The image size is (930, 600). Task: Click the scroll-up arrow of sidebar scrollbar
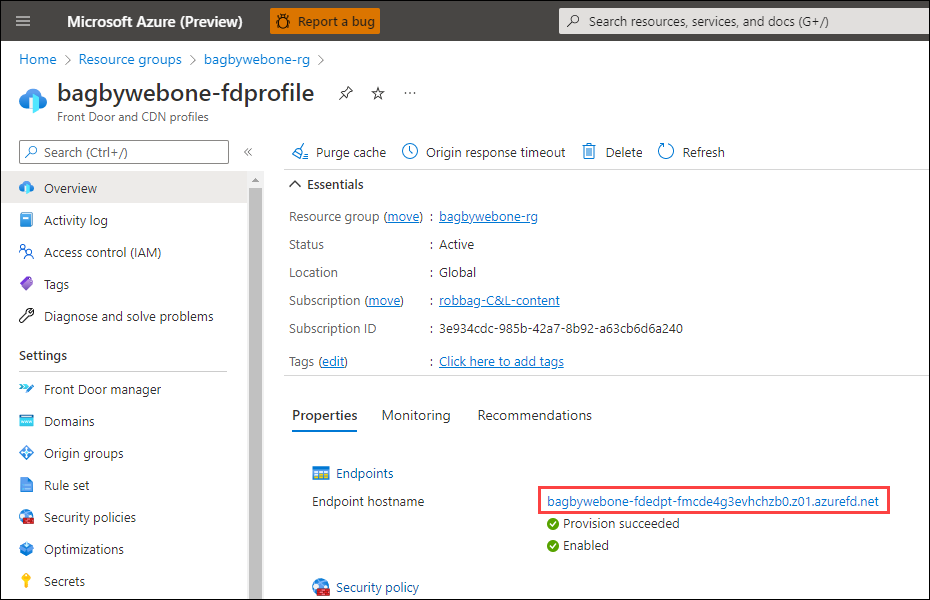click(256, 180)
